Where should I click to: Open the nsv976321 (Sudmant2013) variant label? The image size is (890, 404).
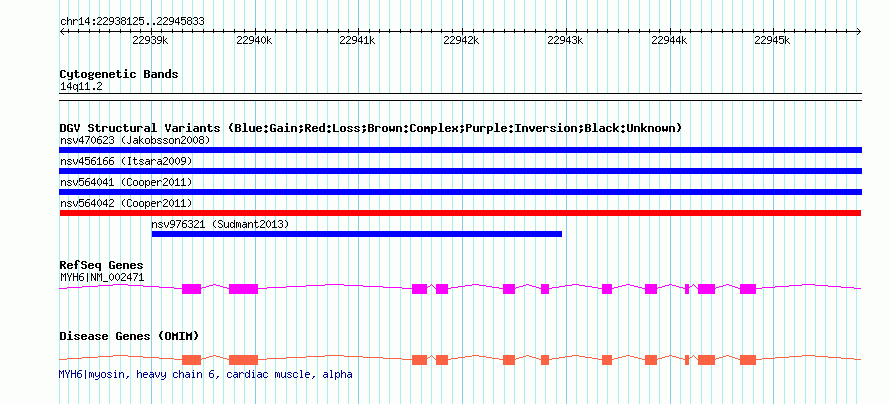220,224
